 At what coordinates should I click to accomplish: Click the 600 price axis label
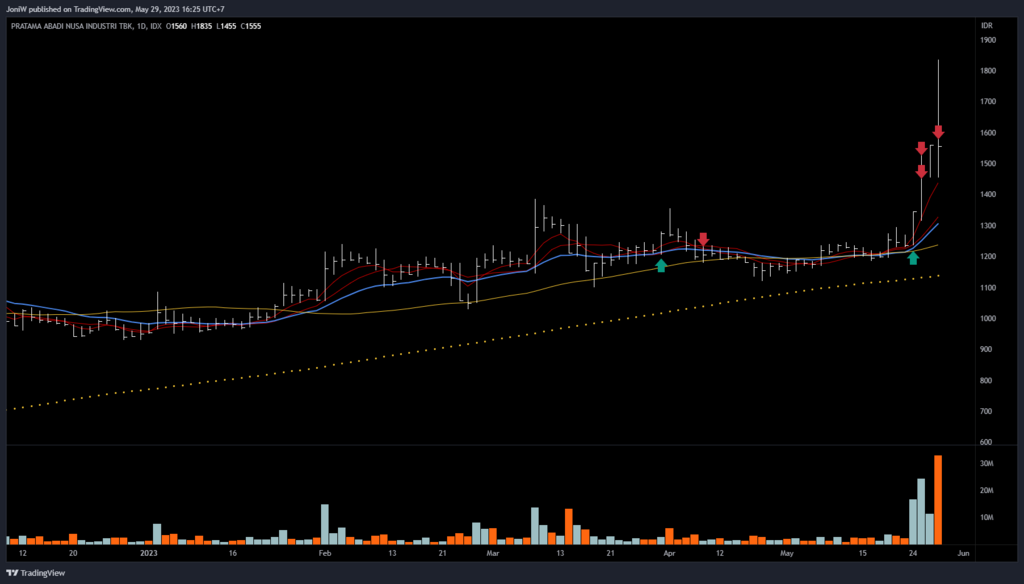987,443
